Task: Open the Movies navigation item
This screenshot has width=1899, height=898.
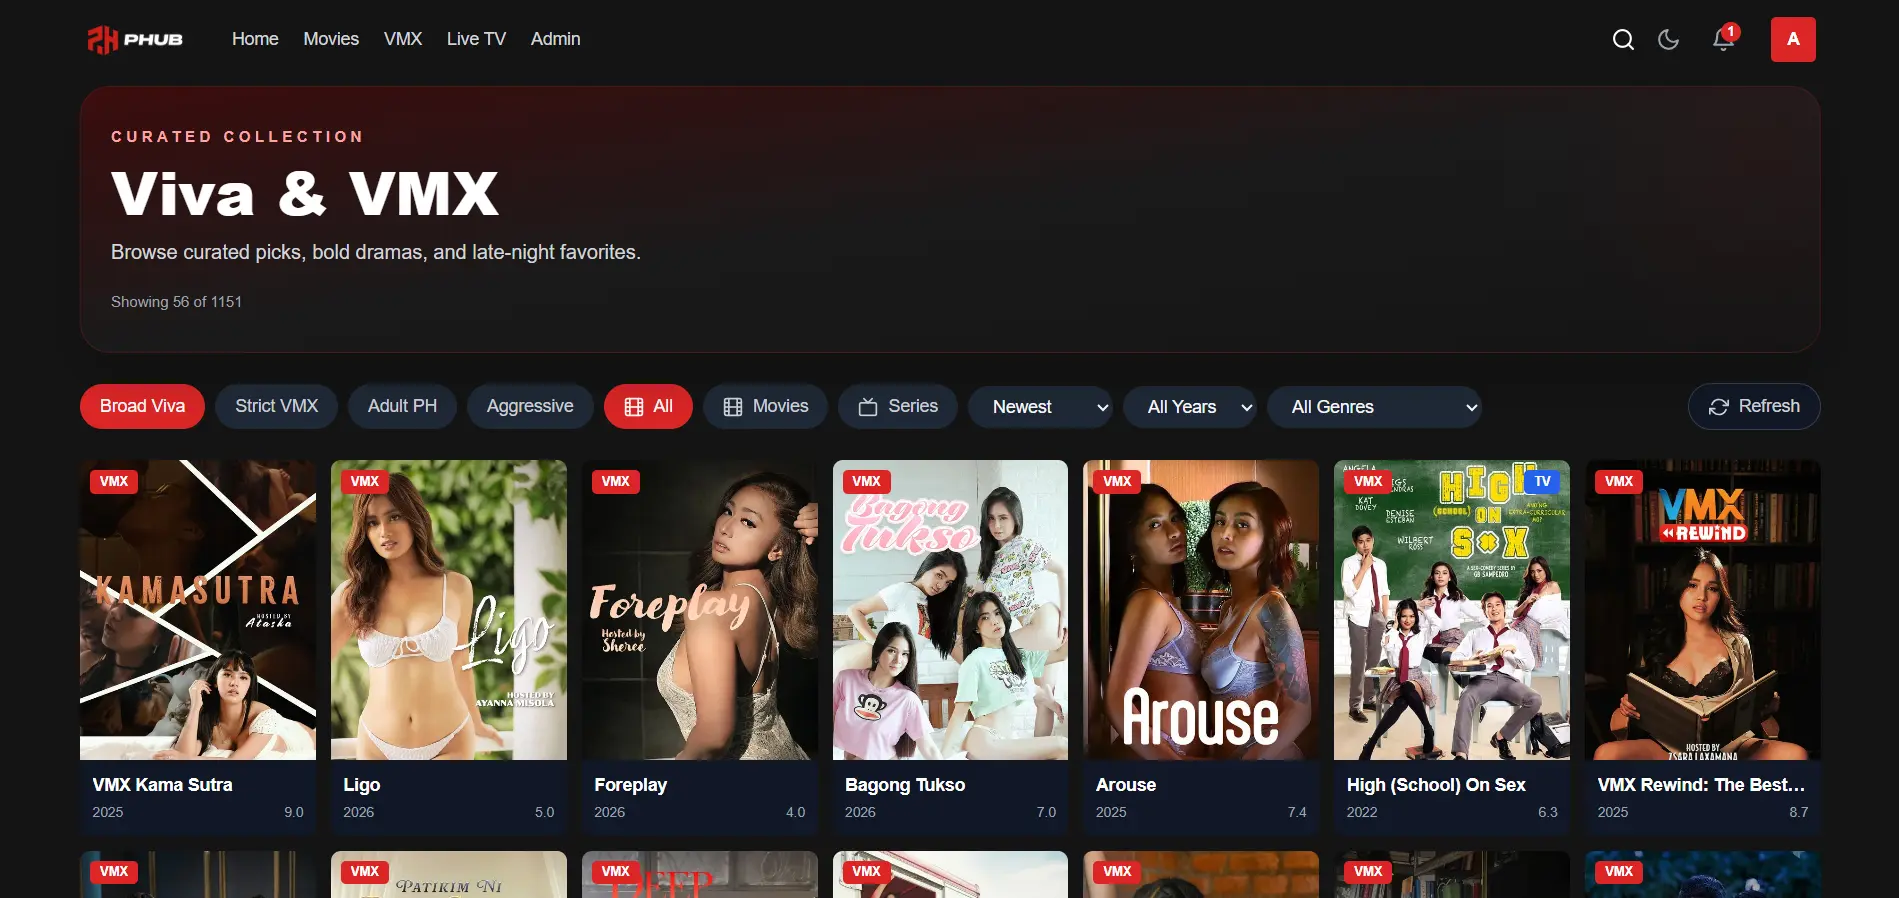Action: (331, 39)
